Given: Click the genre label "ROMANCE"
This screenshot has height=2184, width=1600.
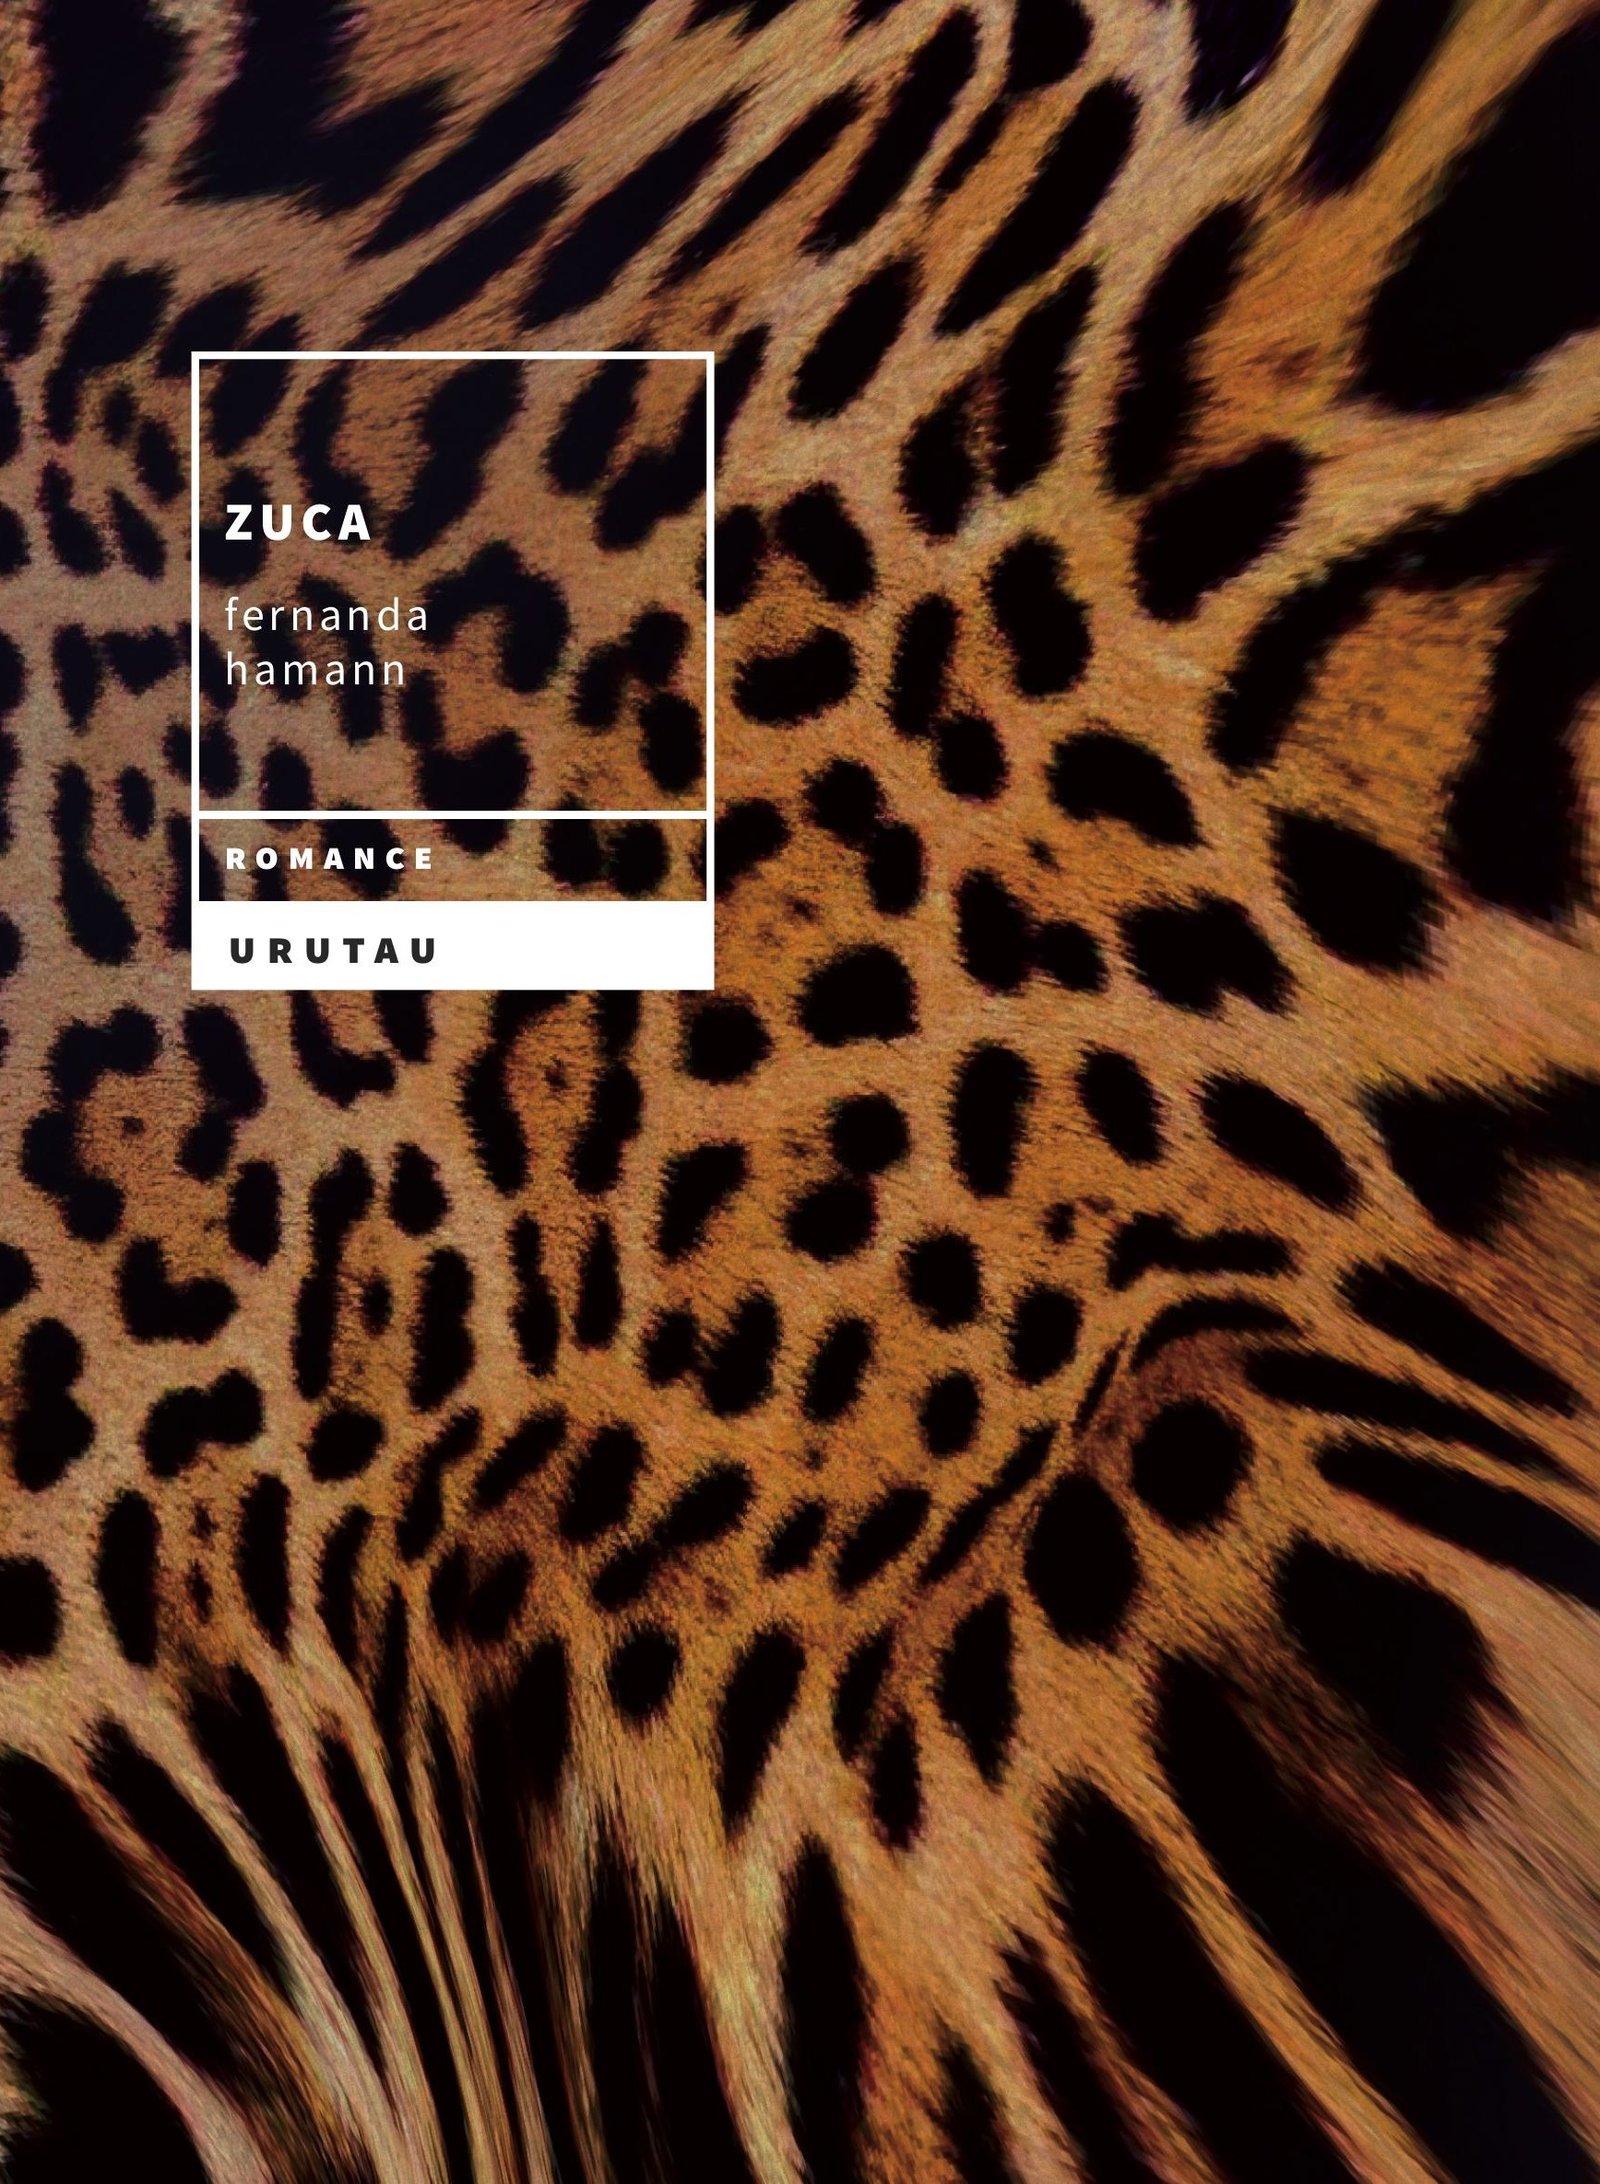Looking at the screenshot, I should coord(330,859).
